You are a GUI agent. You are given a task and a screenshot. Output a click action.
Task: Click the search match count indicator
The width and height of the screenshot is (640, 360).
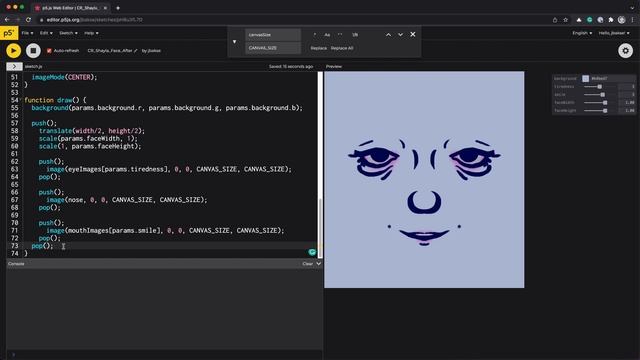pos(355,35)
